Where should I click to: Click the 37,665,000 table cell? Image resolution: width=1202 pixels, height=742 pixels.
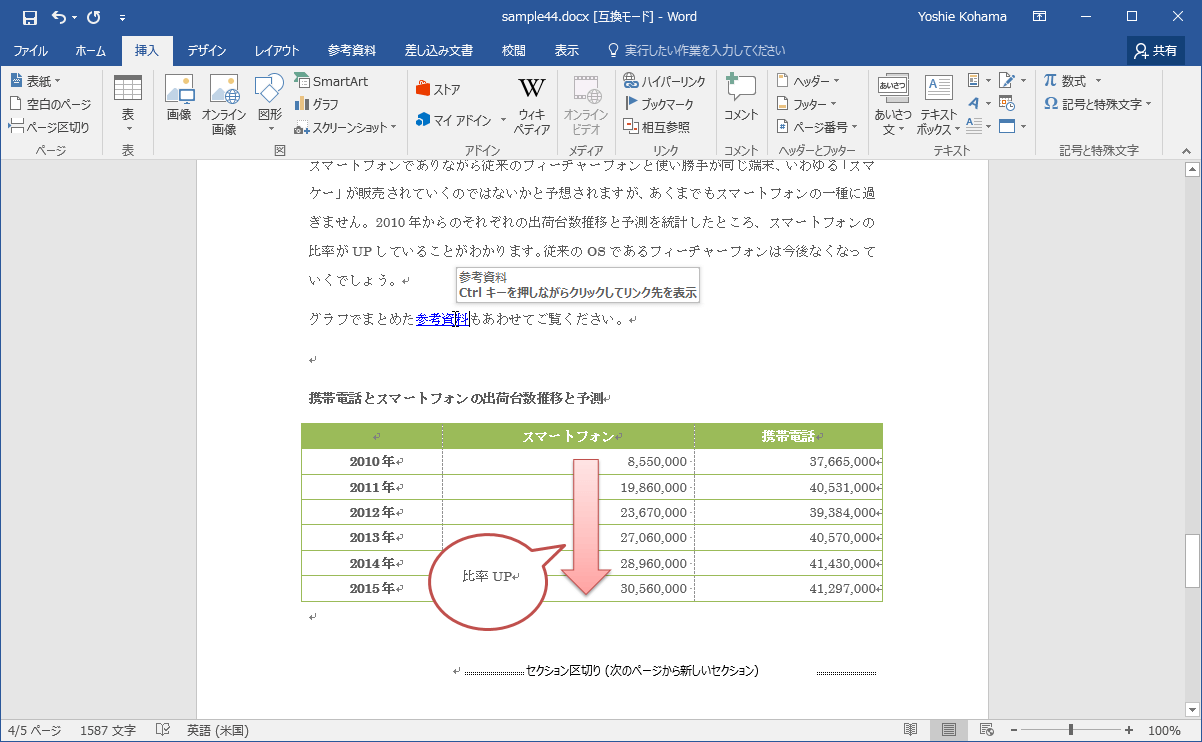[x=788, y=462]
